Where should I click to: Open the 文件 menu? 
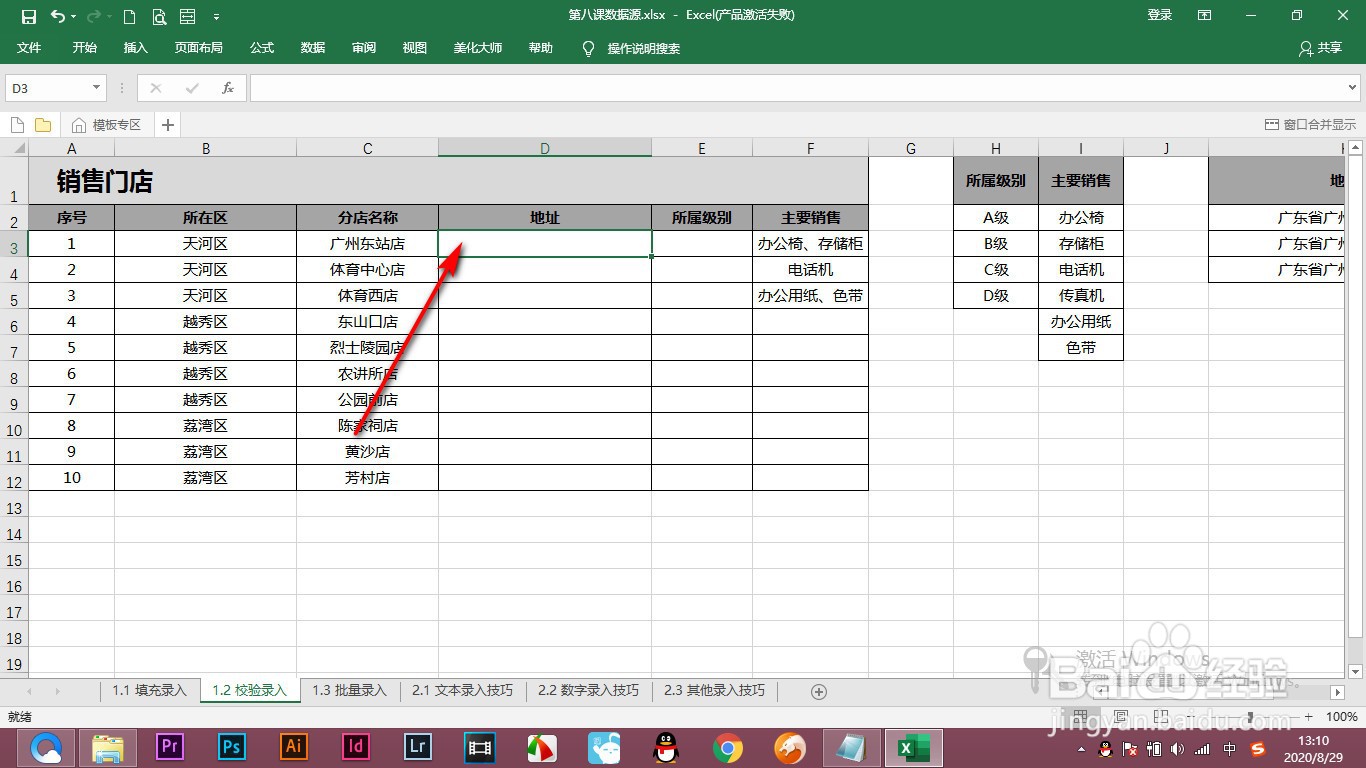(x=29, y=48)
